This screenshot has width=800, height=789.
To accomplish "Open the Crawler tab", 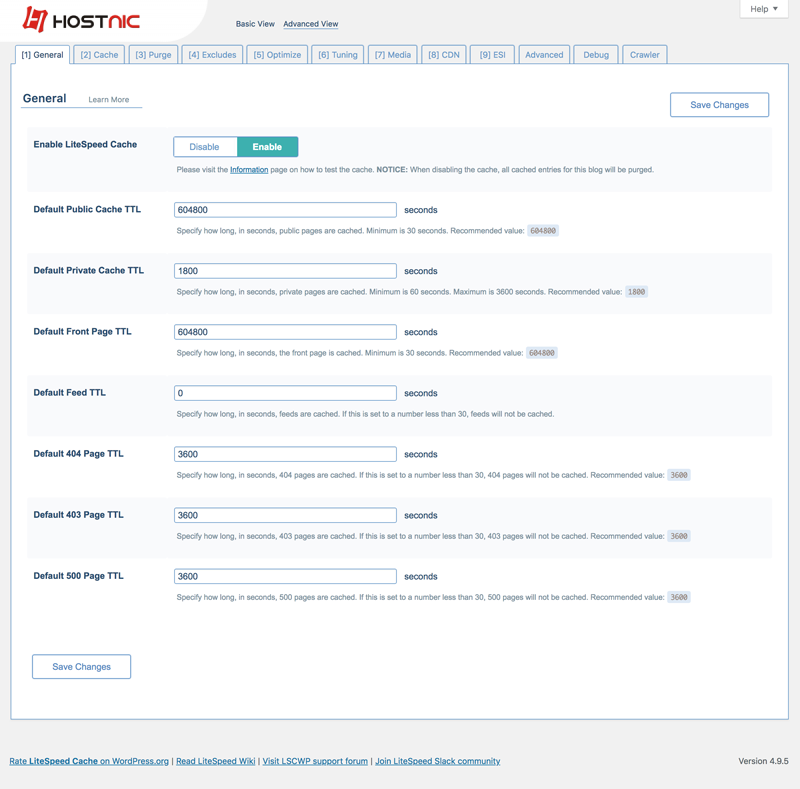I will (644, 55).
